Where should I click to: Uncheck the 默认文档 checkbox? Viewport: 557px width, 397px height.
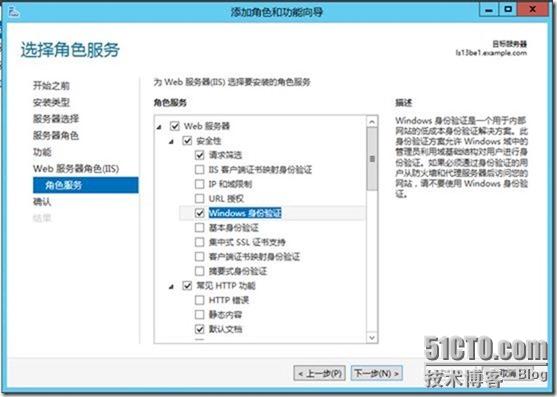pyautogui.click(x=200, y=329)
